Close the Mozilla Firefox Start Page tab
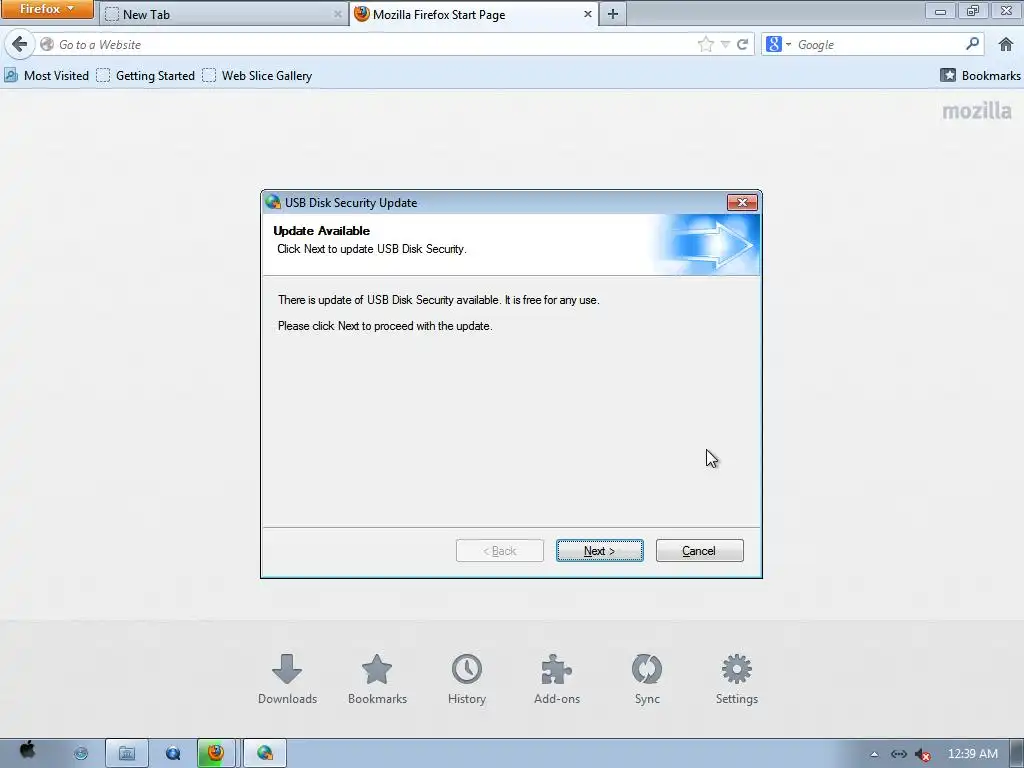1024x768 pixels. (587, 14)
